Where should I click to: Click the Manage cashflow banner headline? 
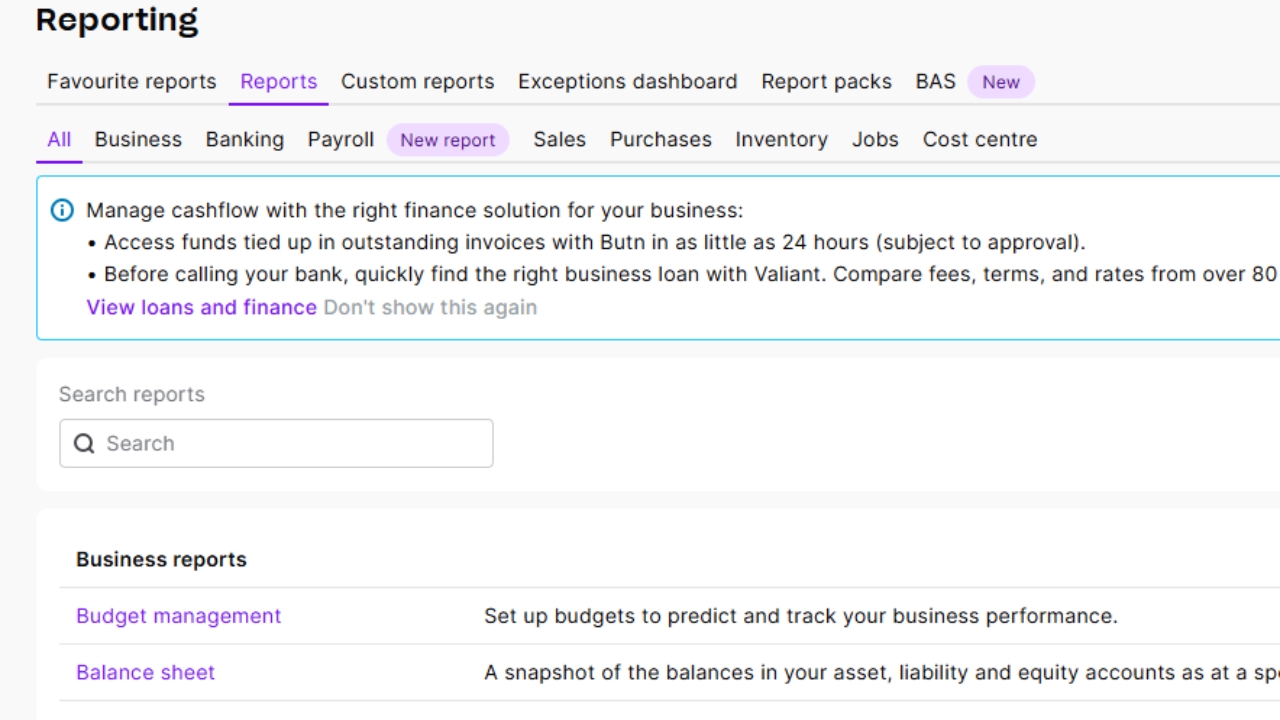tap(415, 210)
